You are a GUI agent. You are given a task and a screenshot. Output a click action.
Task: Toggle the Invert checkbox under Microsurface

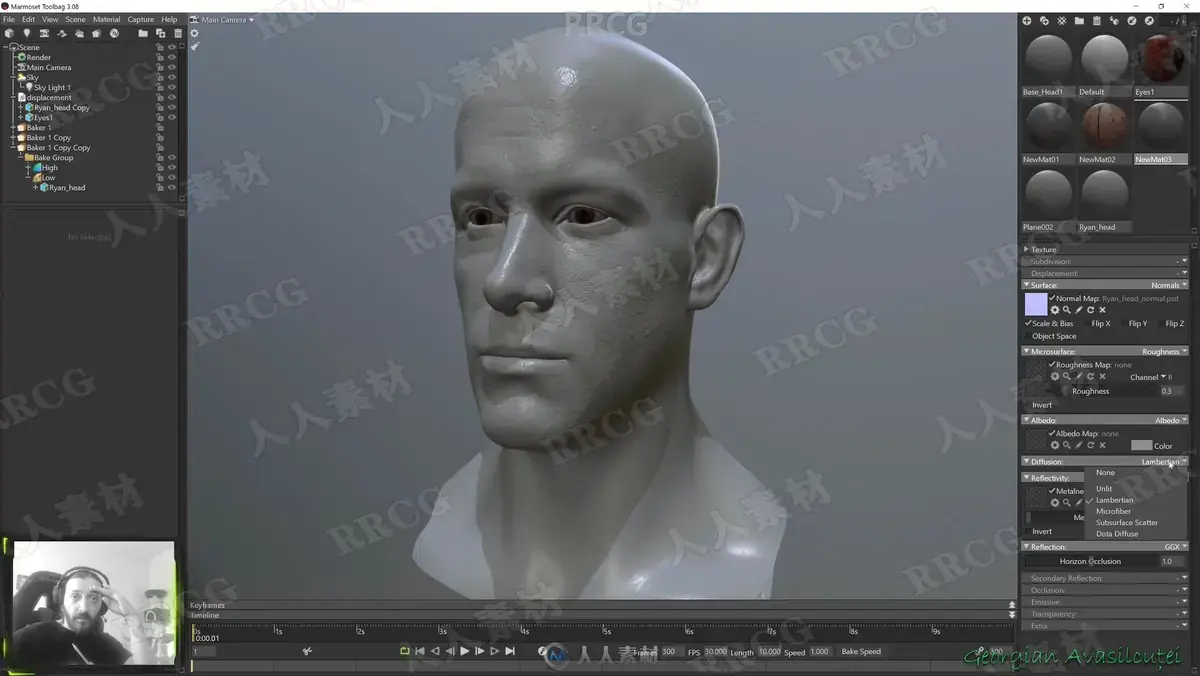1028,405
